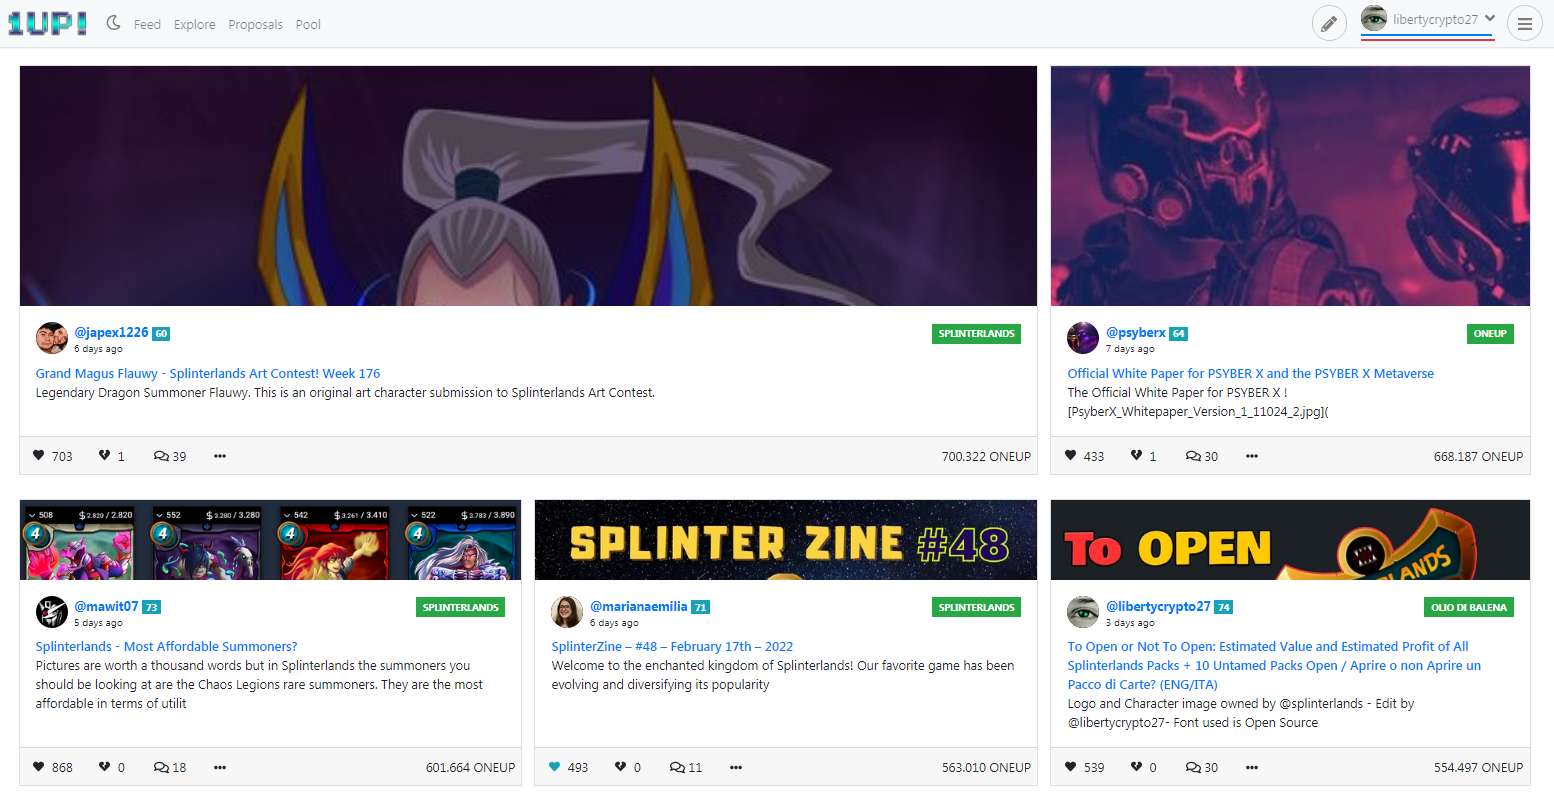Screen dimensions: 1554x810
Task: Open Grand Magus Flauwy post title
Action: (208, 373)
